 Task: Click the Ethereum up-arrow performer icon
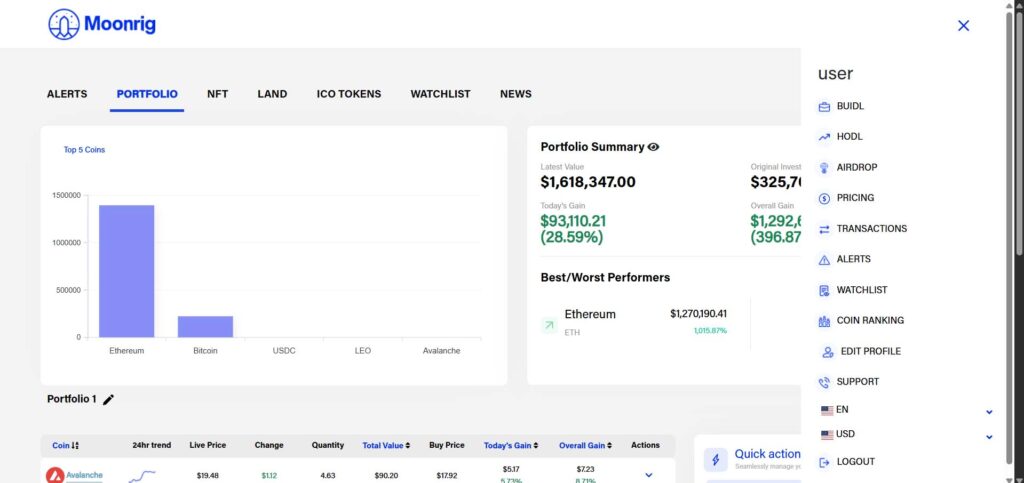[x=549, y=324]
